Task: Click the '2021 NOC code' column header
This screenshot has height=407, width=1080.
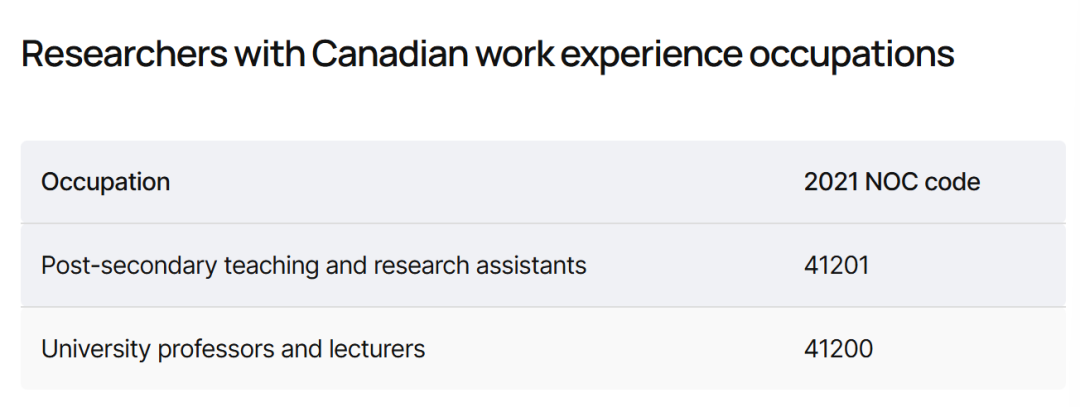Action: click(892, 182)
